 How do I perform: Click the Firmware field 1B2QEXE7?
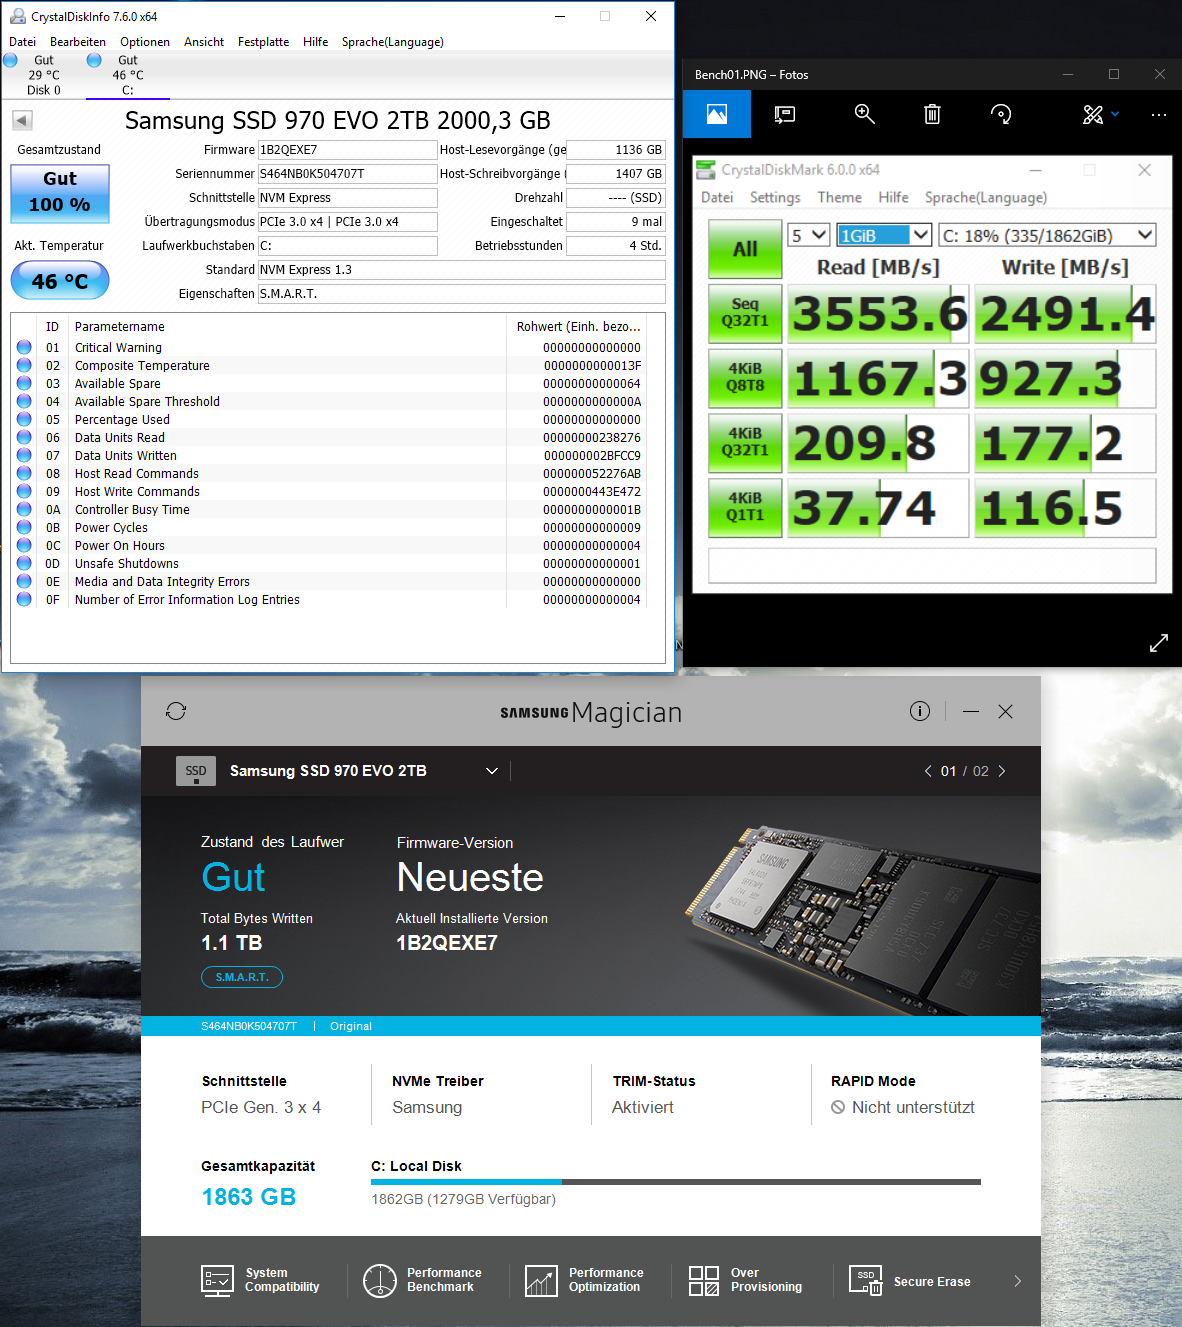point(347,150)
